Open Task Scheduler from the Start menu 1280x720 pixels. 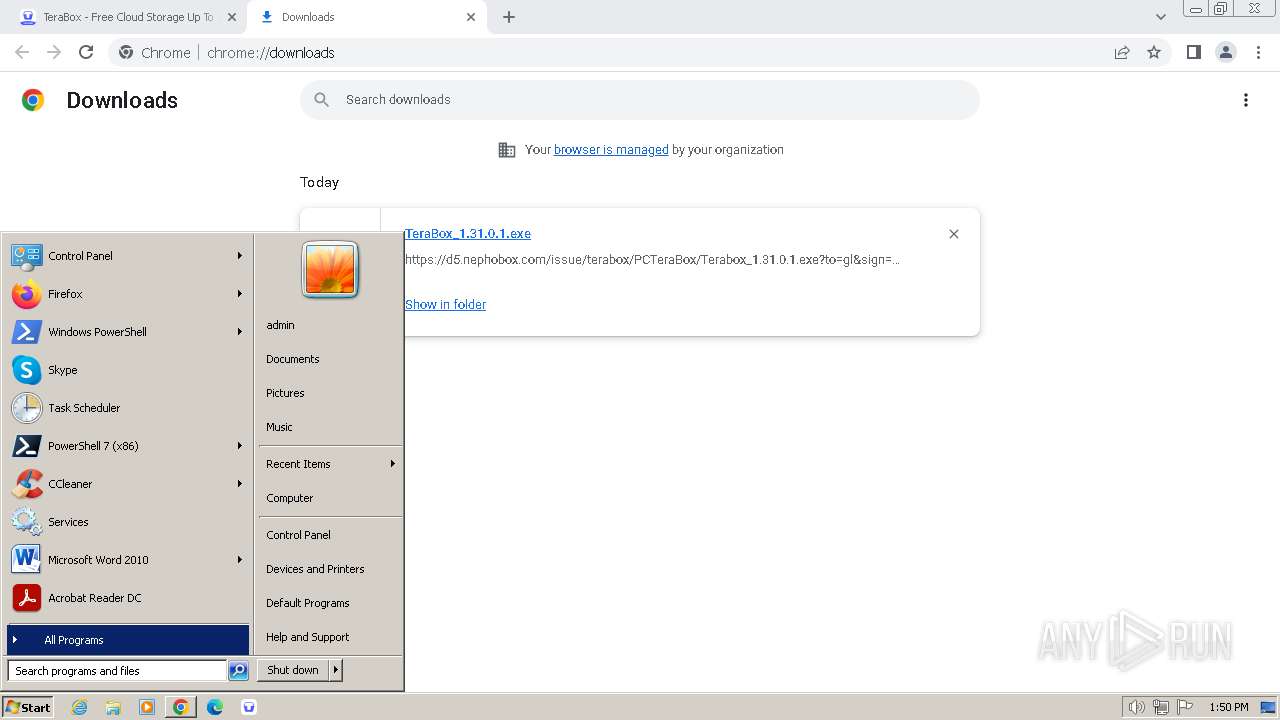127,408
